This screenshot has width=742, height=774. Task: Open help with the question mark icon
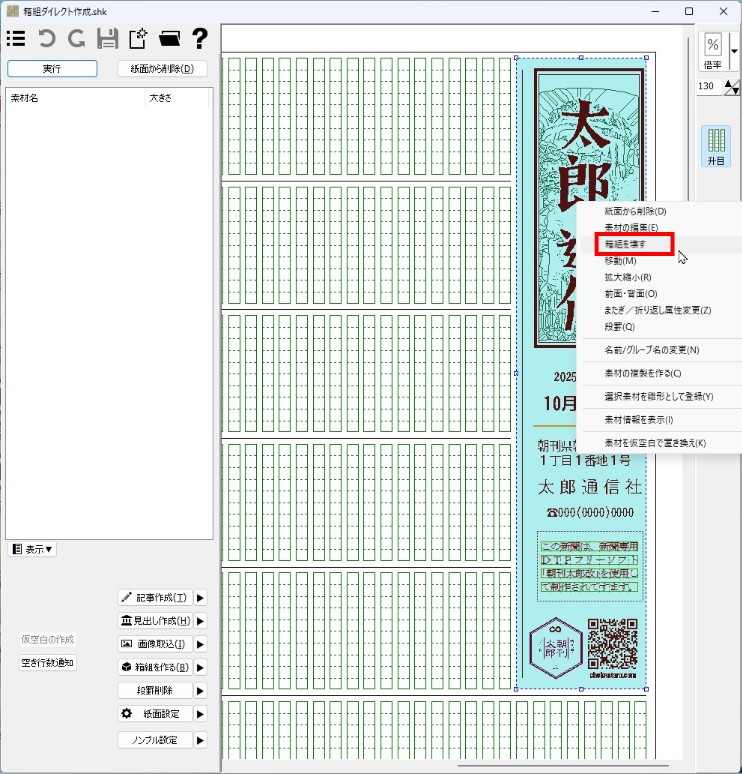tap(200, 39)
